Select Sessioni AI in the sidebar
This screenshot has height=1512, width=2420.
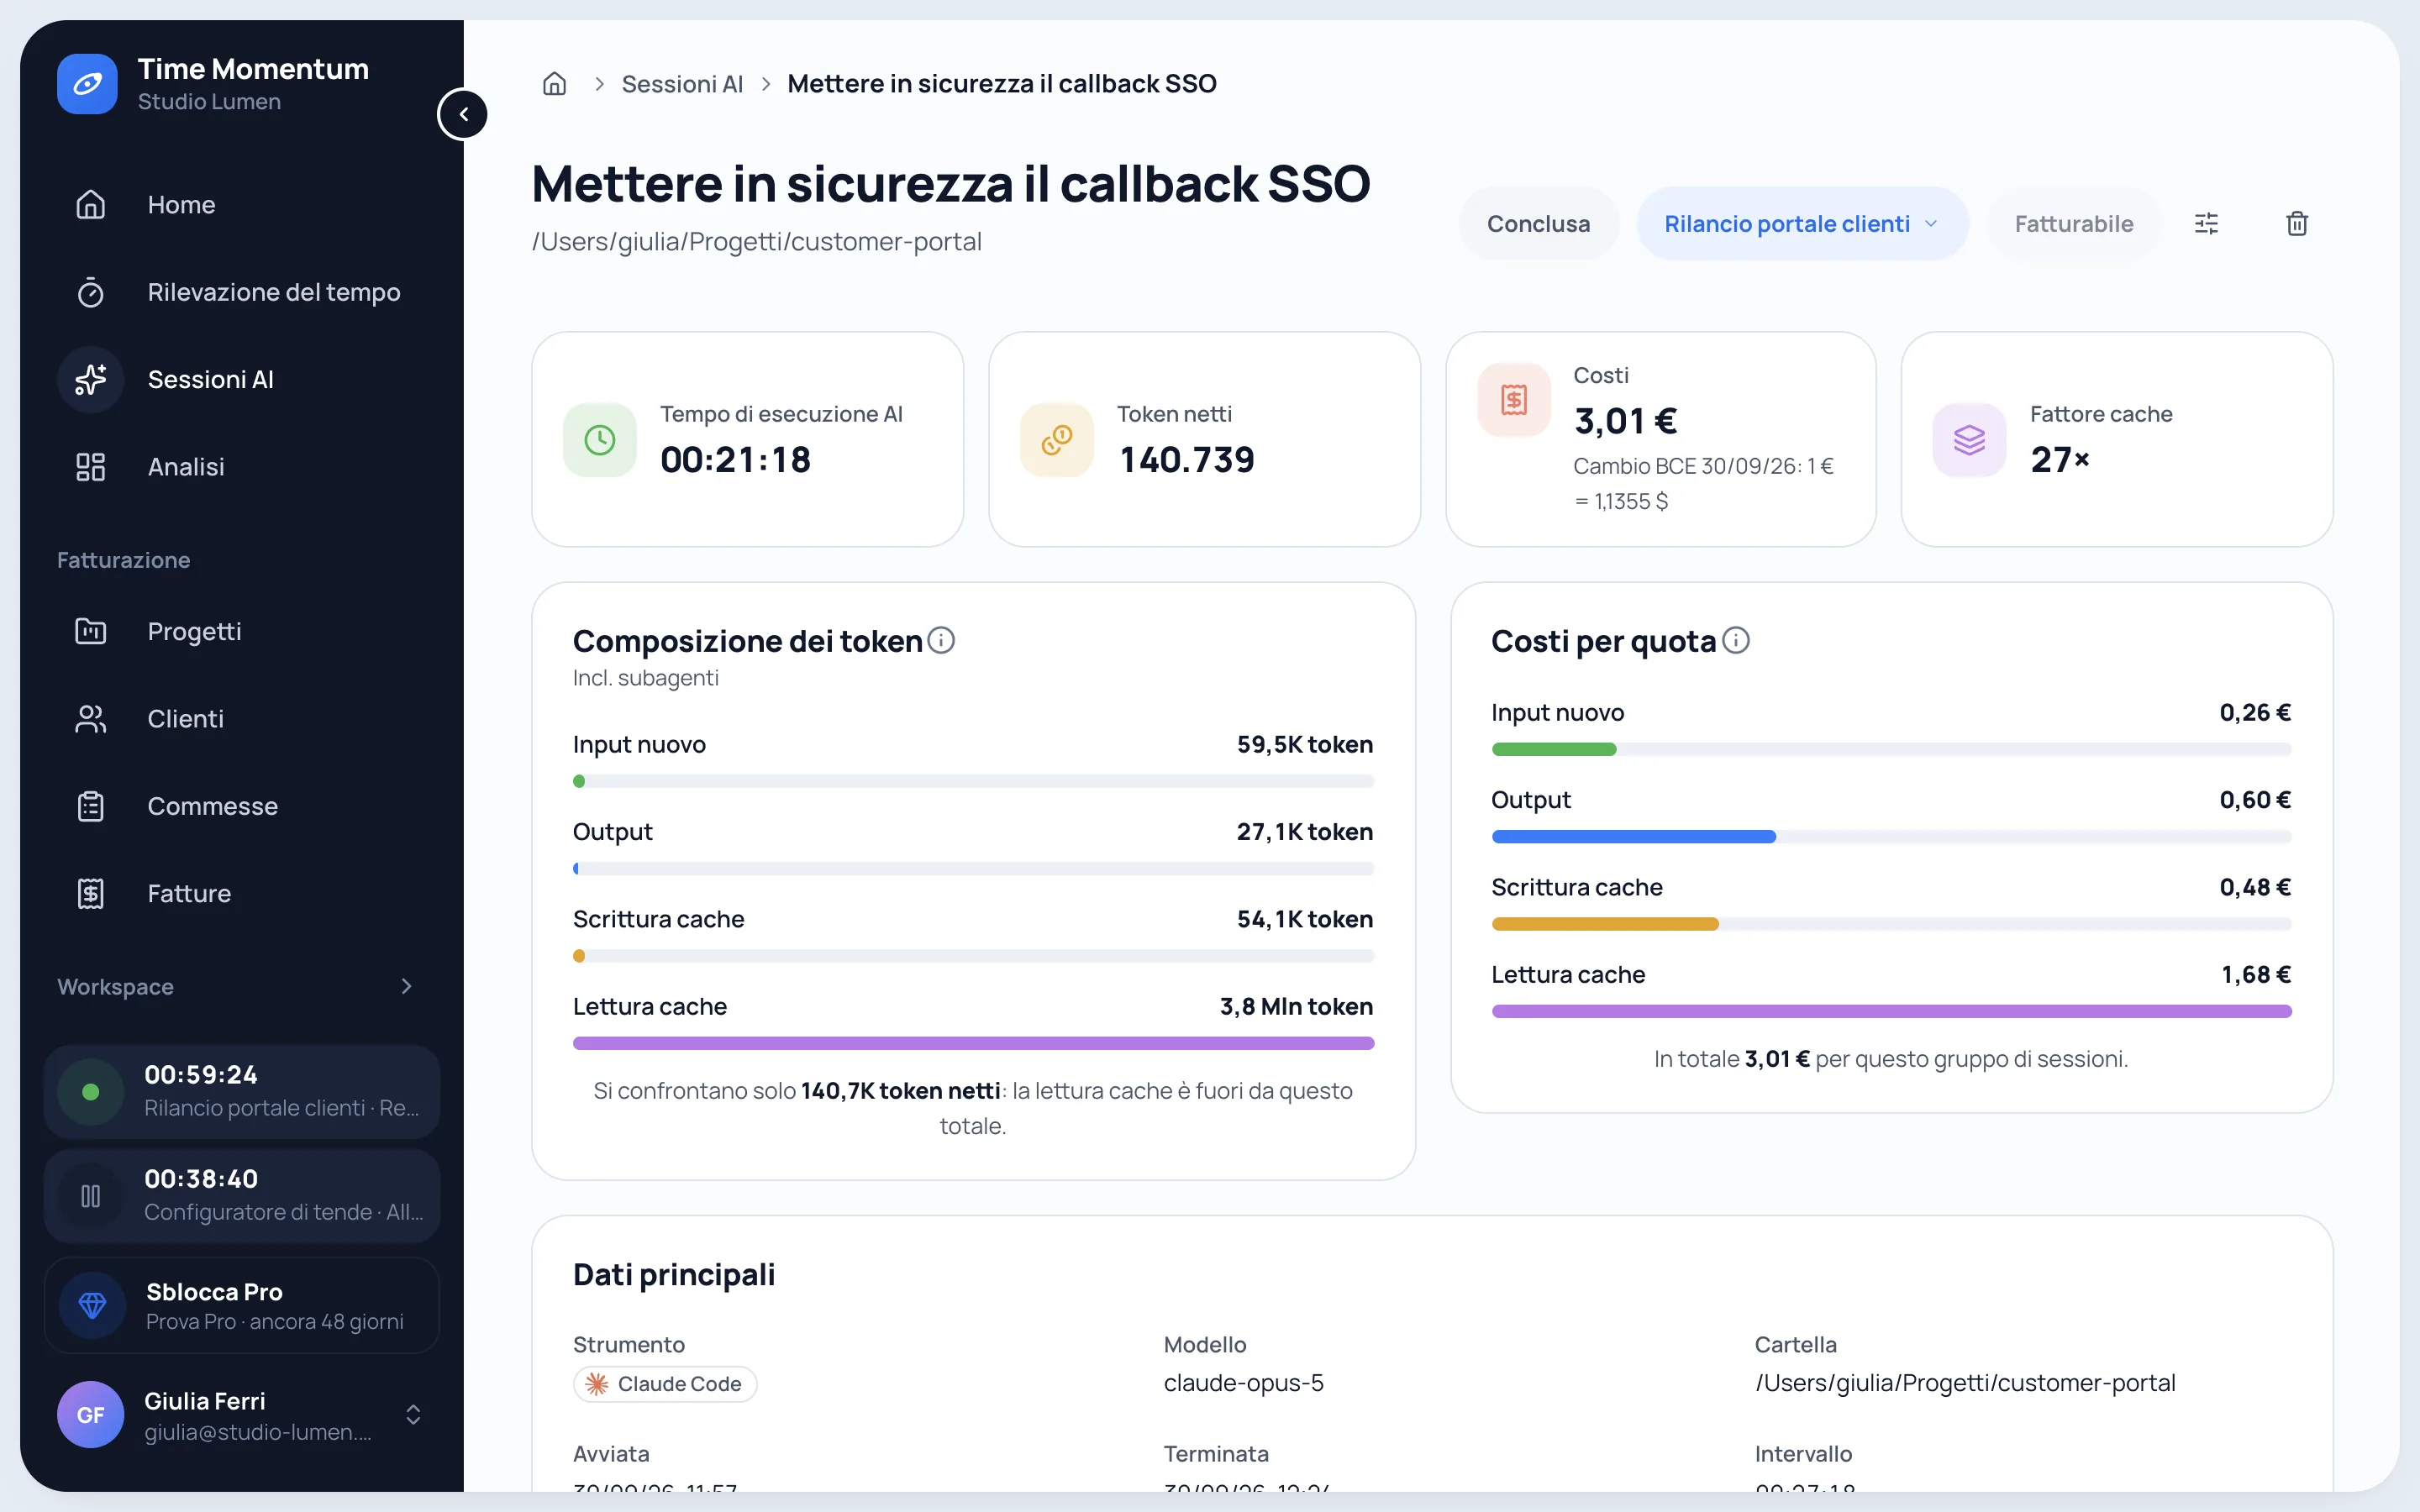242,380
